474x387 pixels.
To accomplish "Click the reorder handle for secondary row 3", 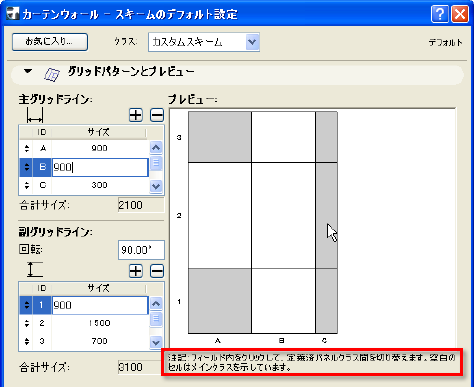I will pyautogui.click(x=27, y=341).
